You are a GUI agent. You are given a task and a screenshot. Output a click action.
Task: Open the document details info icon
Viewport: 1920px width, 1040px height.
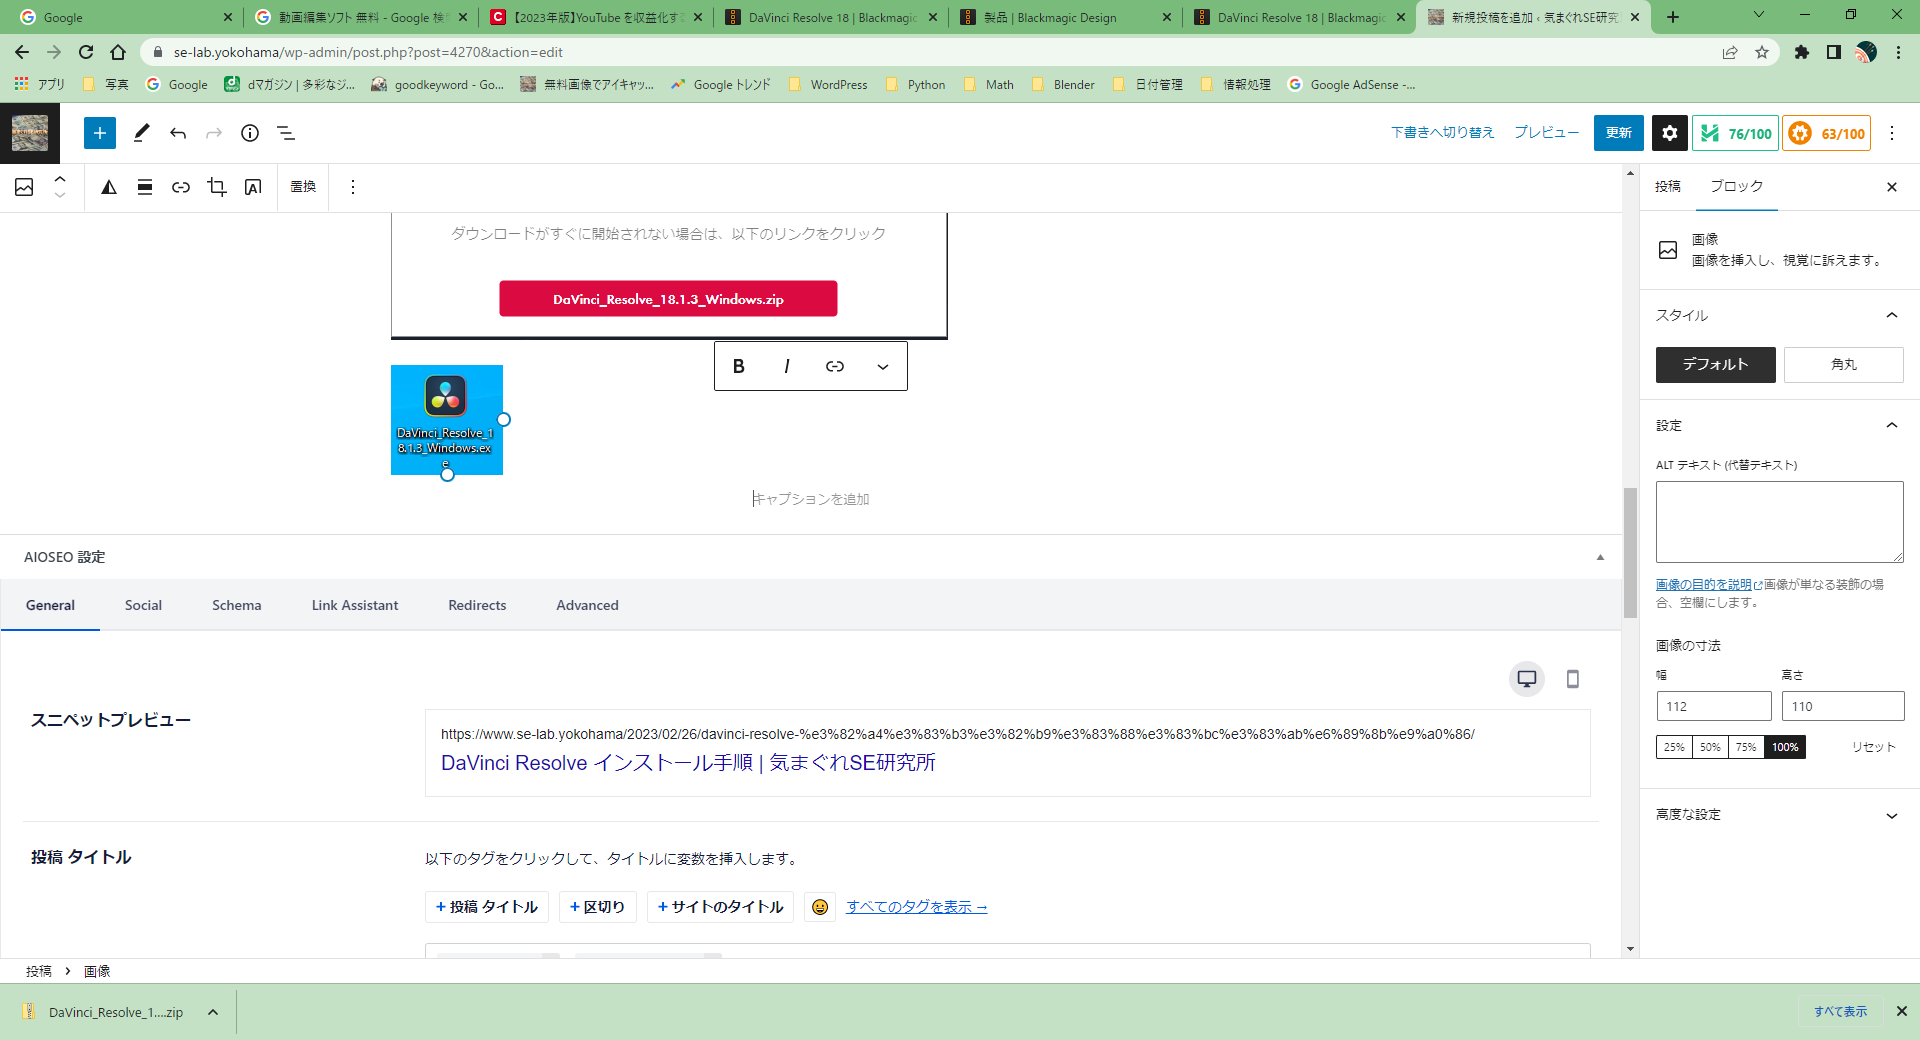click(250, 133)
